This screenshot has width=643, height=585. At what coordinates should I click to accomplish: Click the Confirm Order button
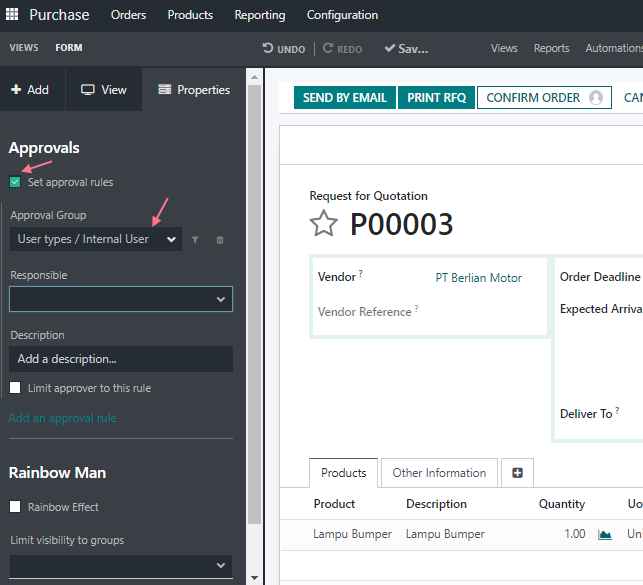(x=544, y=98)
